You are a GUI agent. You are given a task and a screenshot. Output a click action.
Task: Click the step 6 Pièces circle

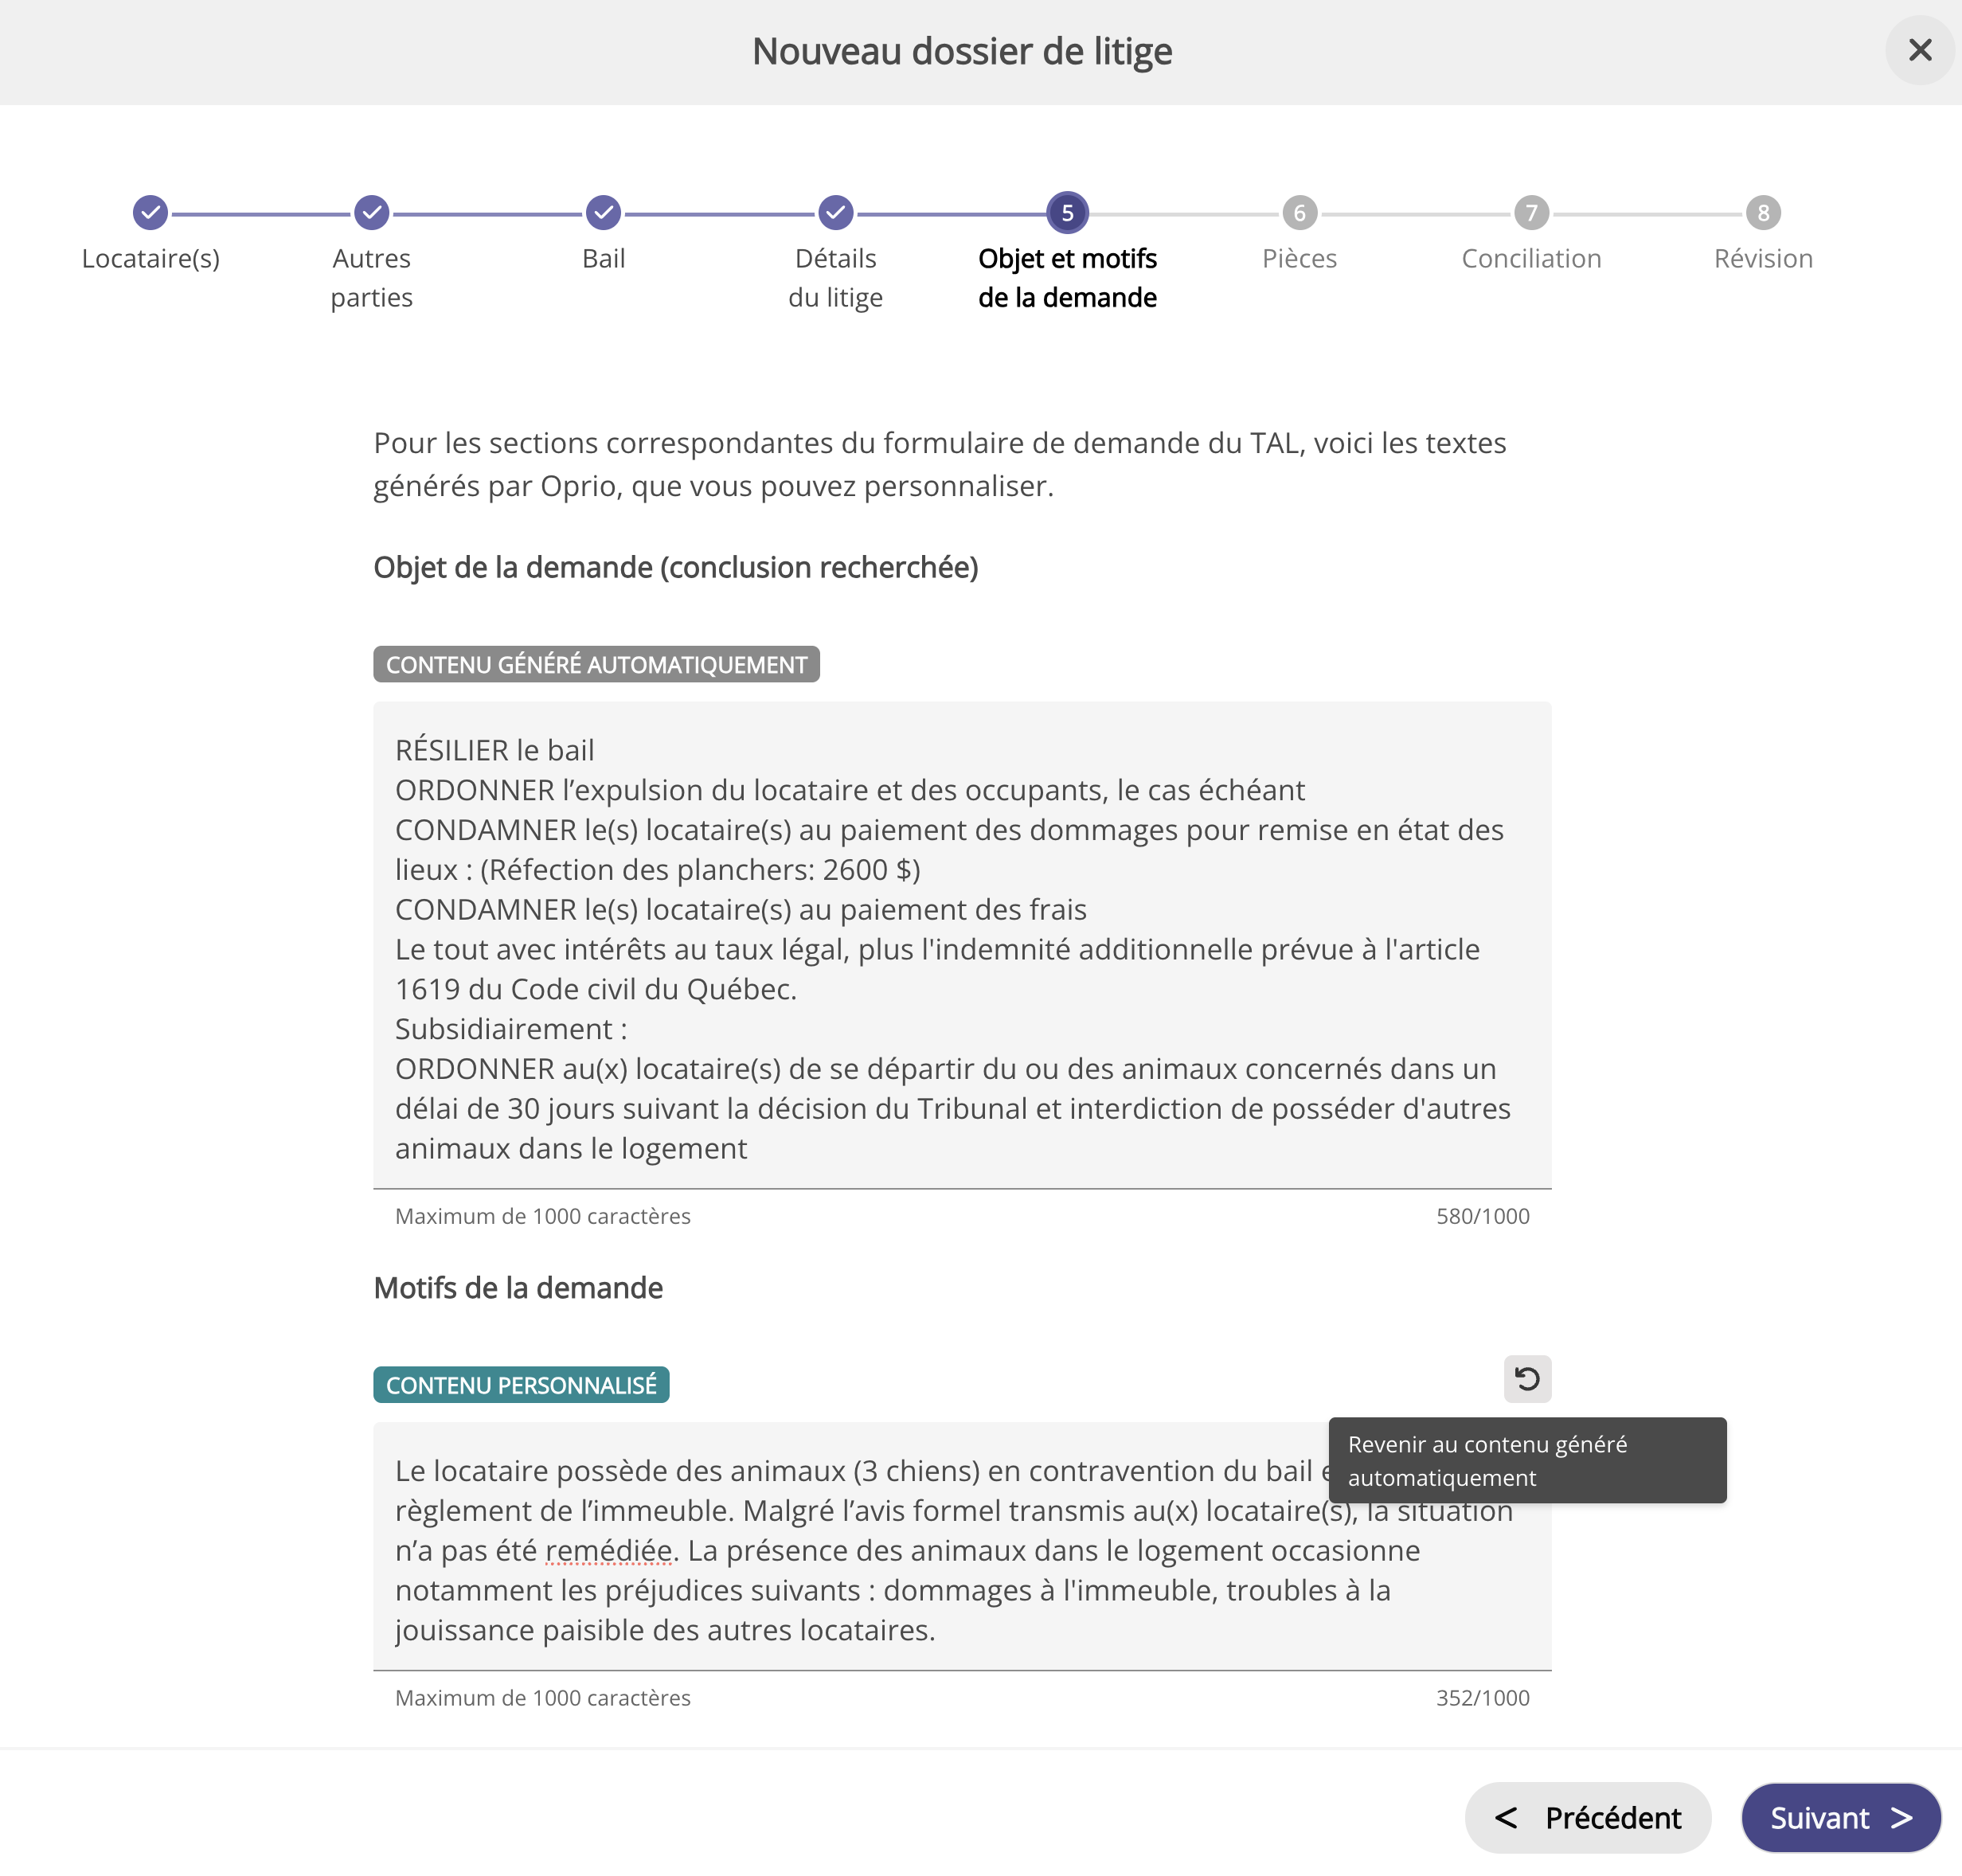pyautogui.click(x=1299, y=212)
